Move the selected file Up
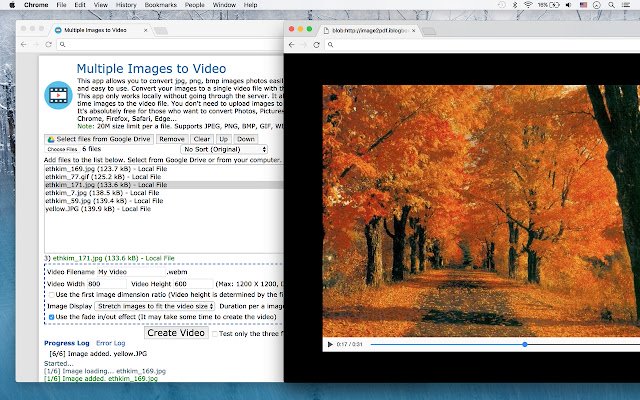640x400 pixels. 223,139
